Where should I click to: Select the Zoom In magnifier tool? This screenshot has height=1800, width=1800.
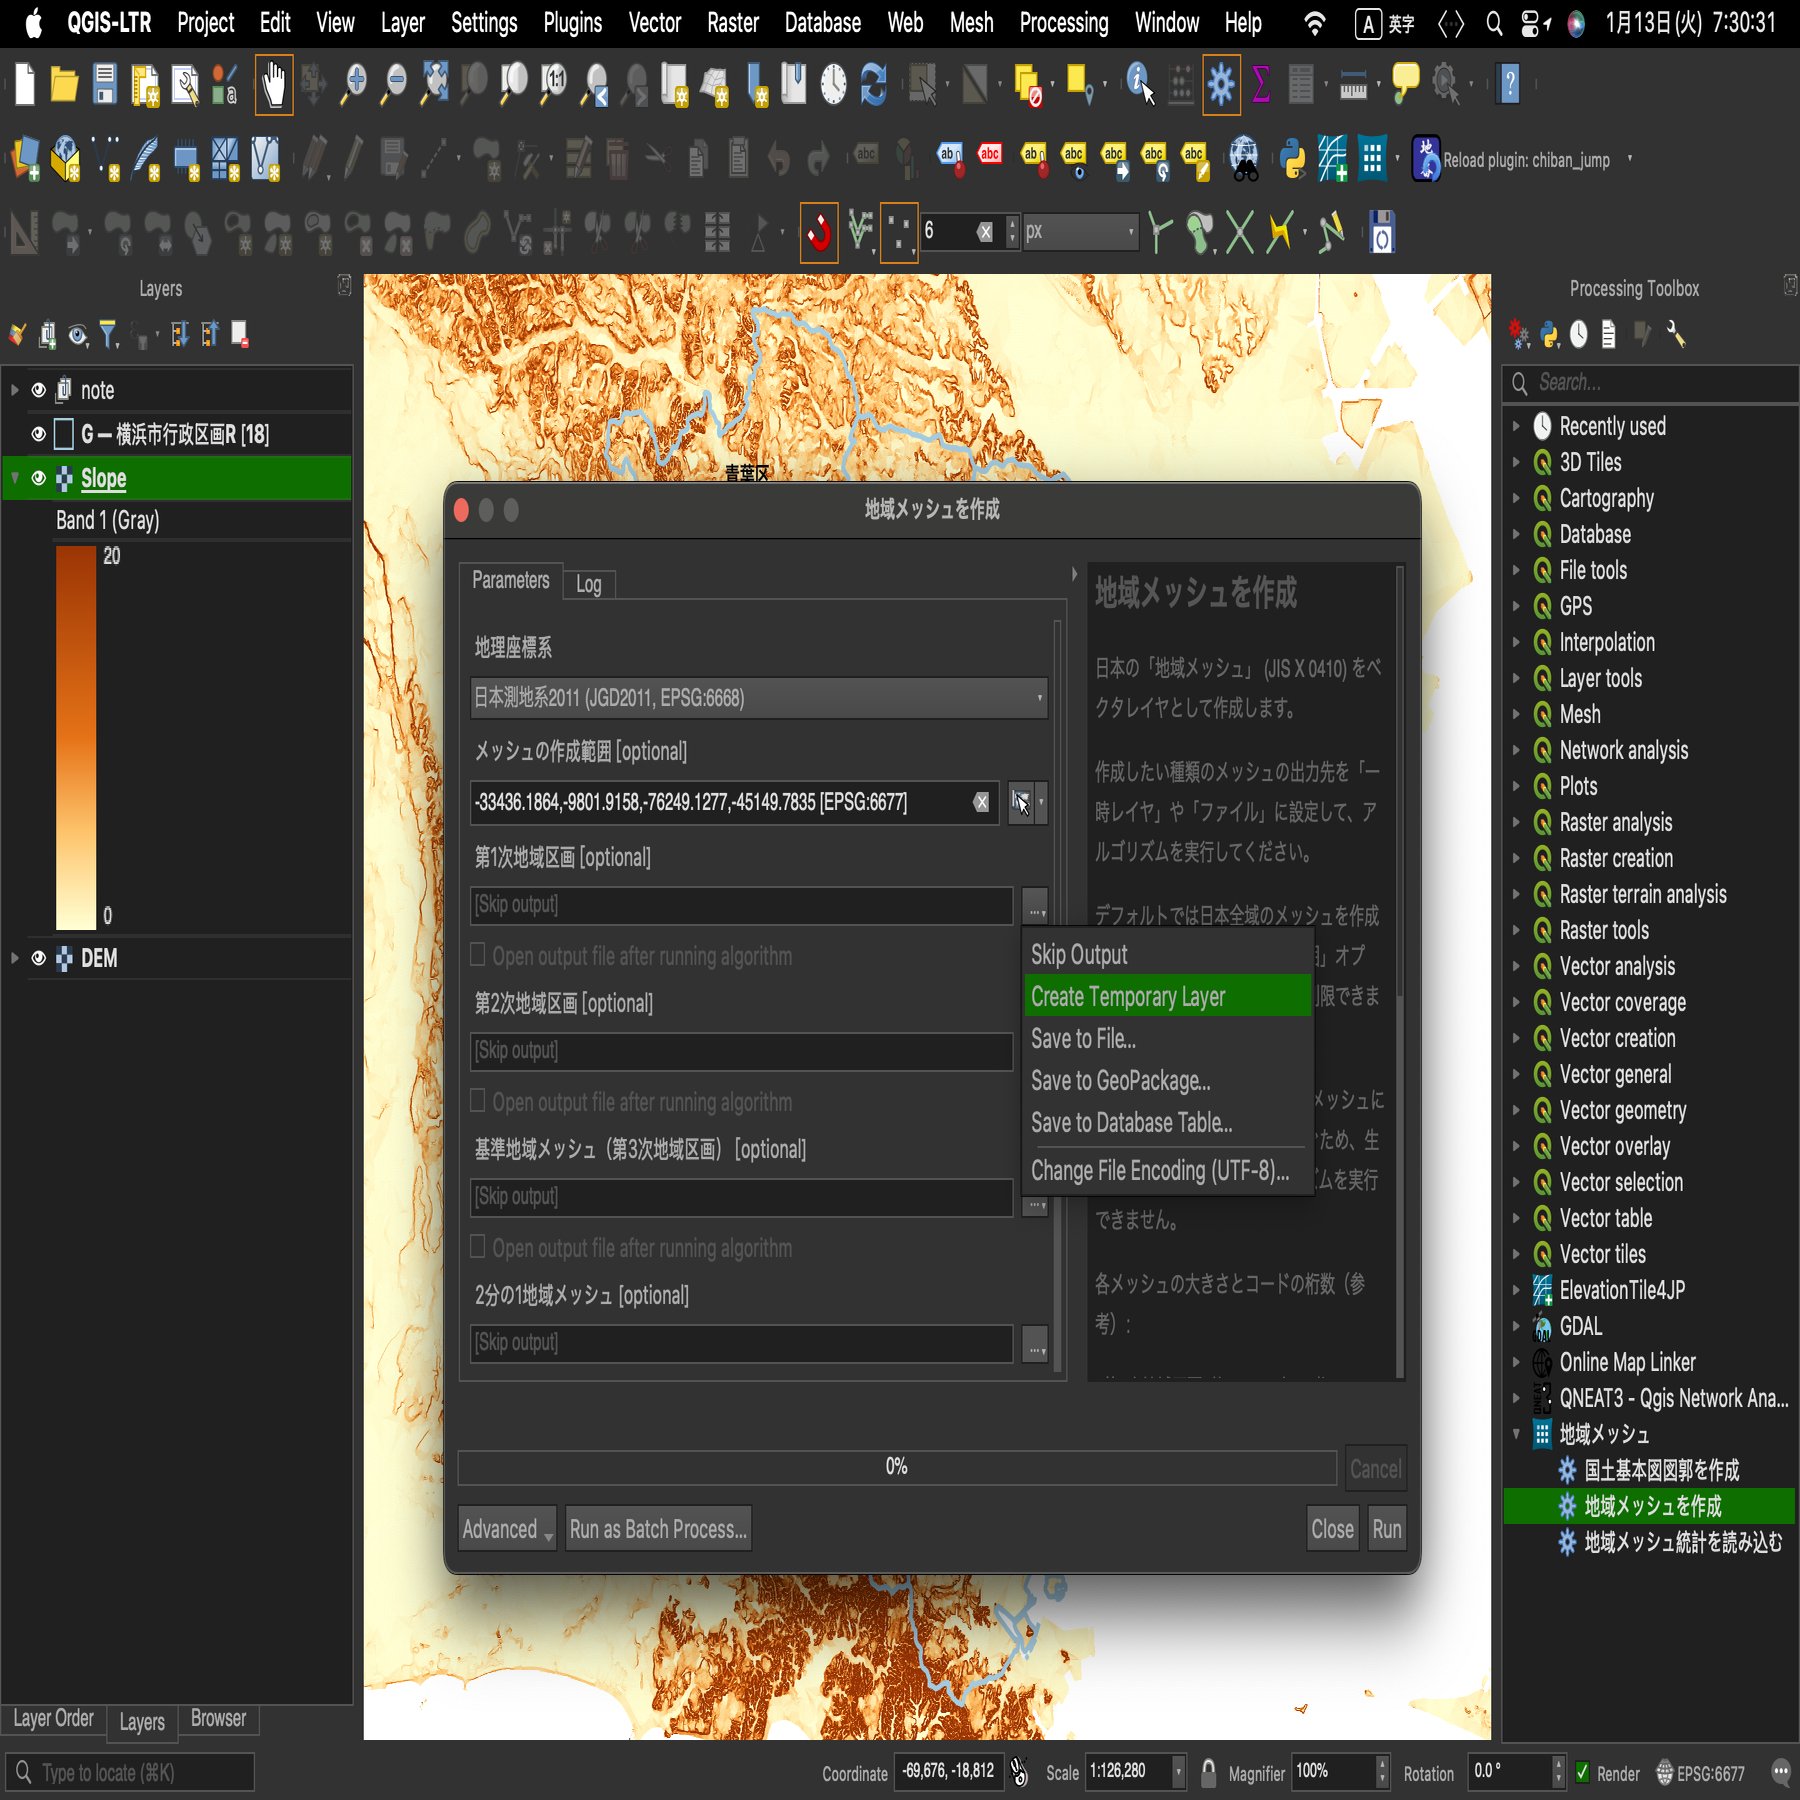pos(353,84)
